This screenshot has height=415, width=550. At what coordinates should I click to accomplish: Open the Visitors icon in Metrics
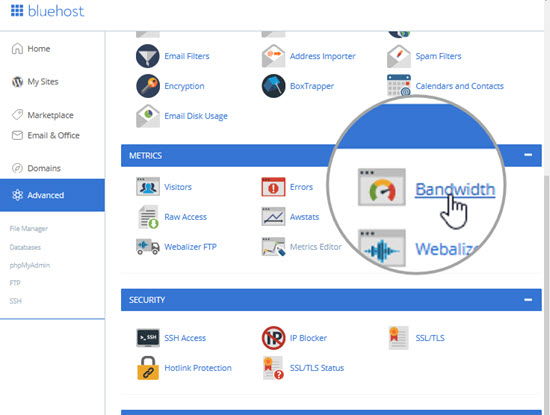(148, 186)
